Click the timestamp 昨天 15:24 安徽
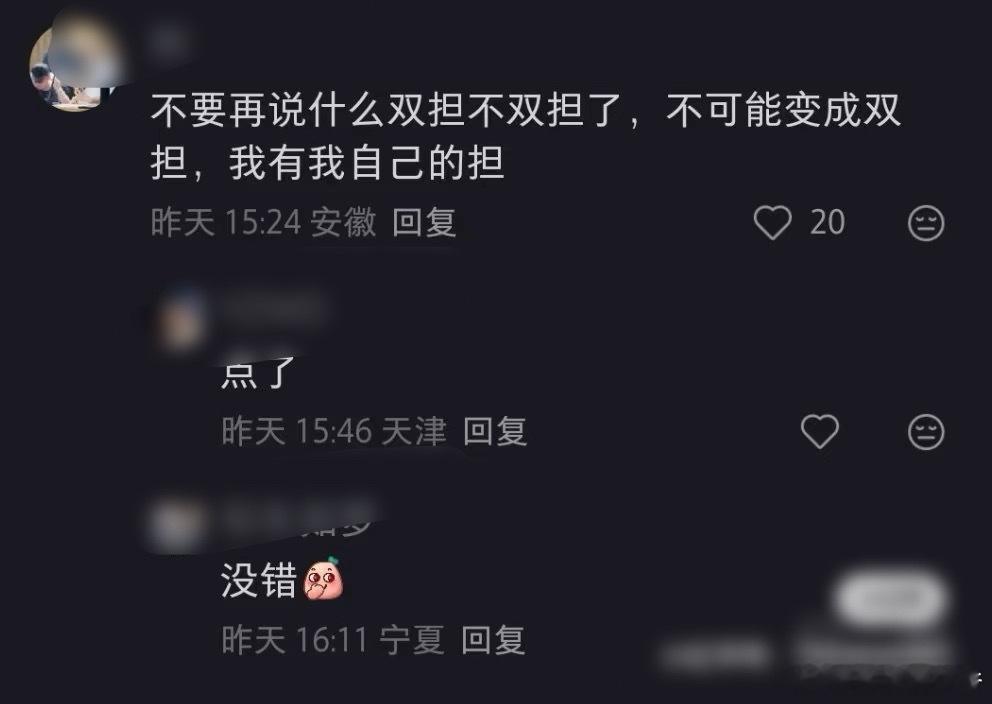 pos(263,223)
